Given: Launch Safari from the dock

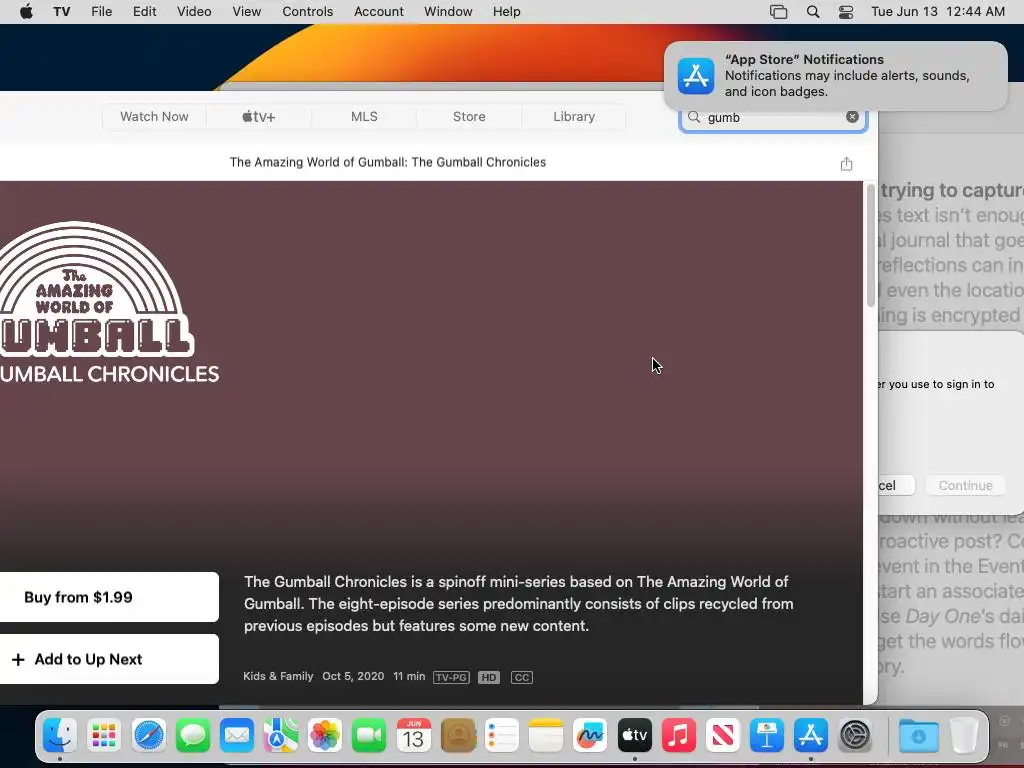Looking at the screenshot, I should (x=148, y=735).
